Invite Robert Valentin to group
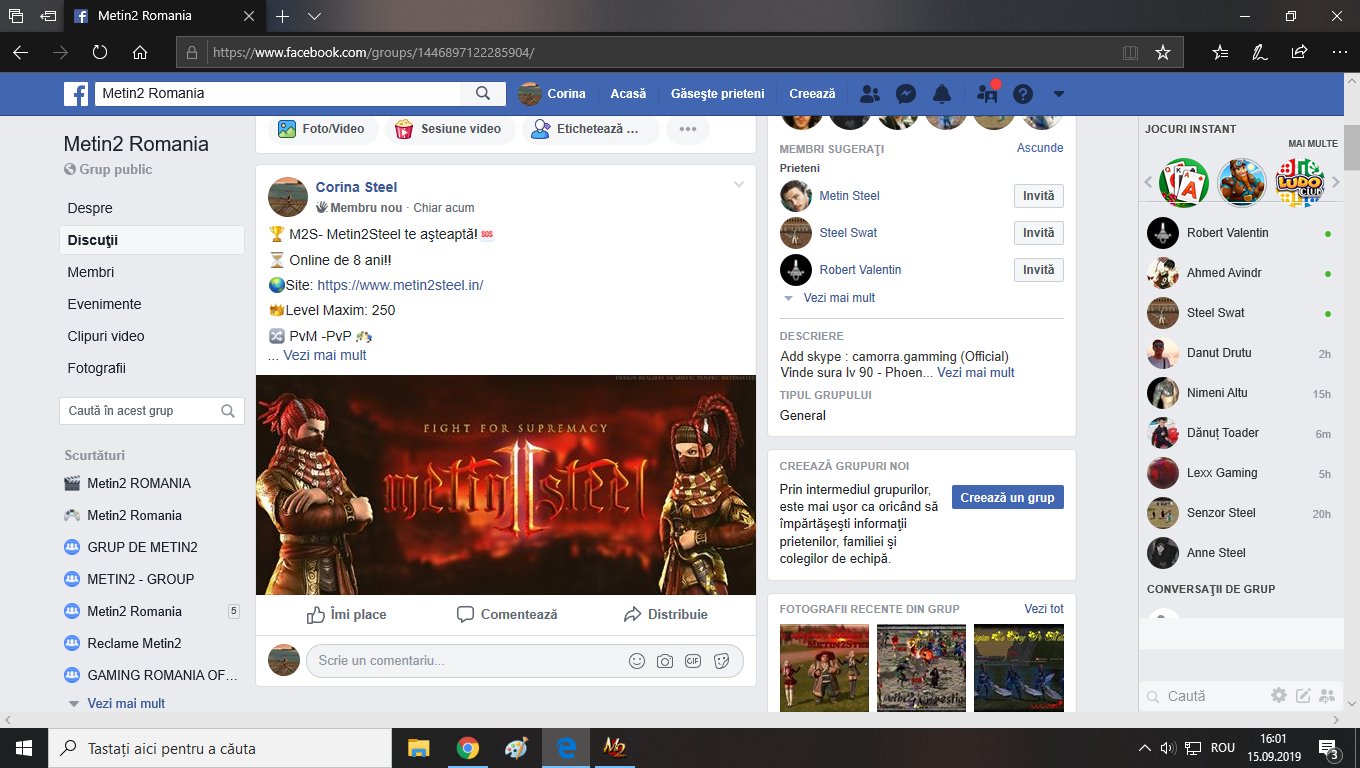 click(1038, 270)
